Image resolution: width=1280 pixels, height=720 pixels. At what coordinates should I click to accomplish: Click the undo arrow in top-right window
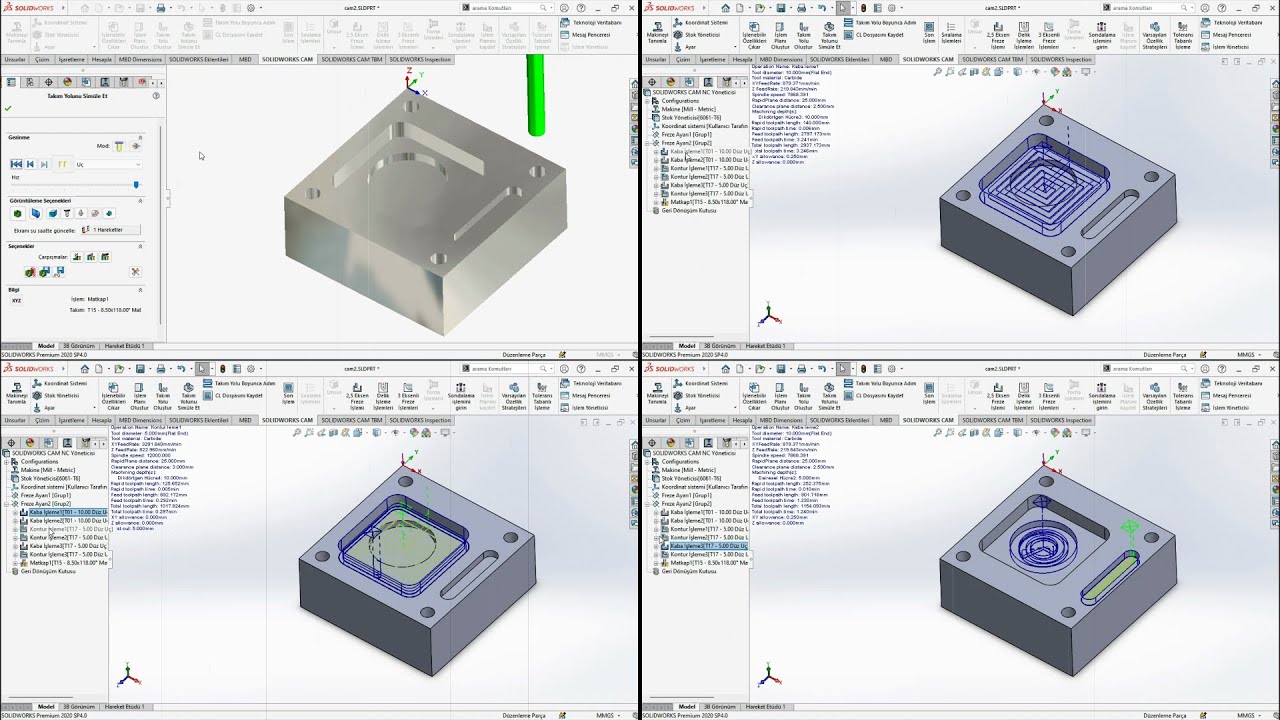coord(823,7)
